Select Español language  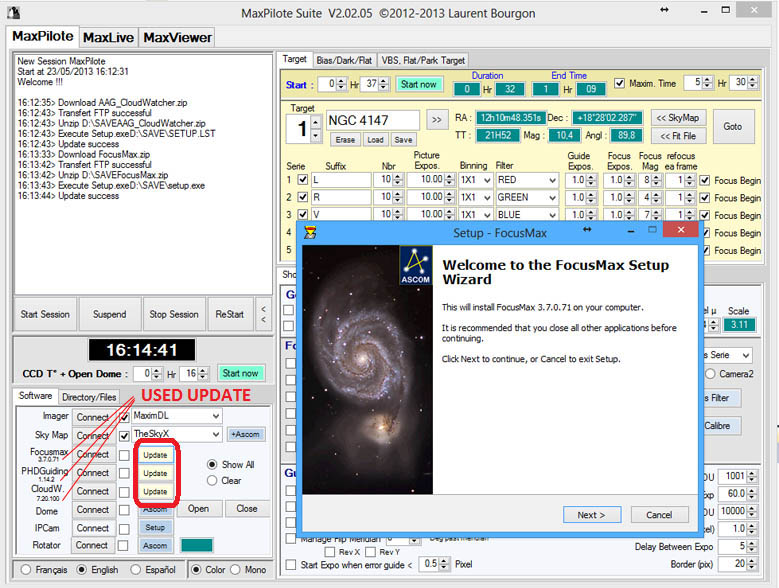[136, 570]
